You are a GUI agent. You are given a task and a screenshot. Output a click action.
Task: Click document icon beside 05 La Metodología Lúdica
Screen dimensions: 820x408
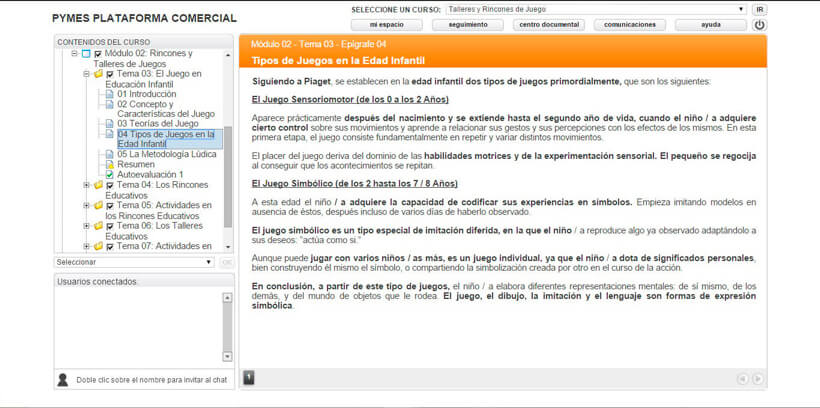click(109, 154)
